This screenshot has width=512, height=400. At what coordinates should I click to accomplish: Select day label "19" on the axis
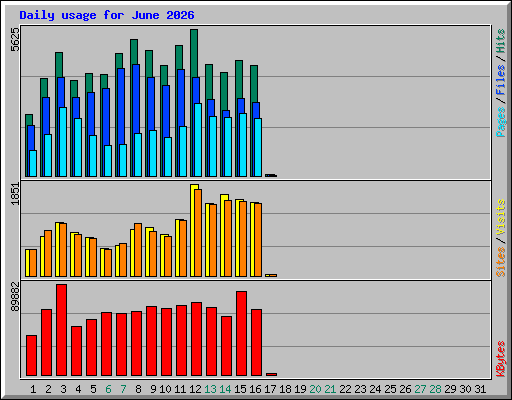[x=300, y=389]
